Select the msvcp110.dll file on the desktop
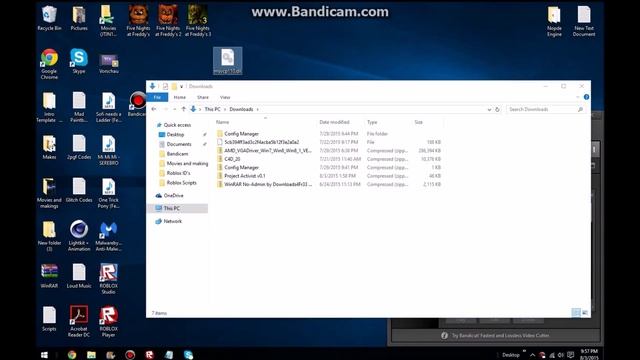 227,61
